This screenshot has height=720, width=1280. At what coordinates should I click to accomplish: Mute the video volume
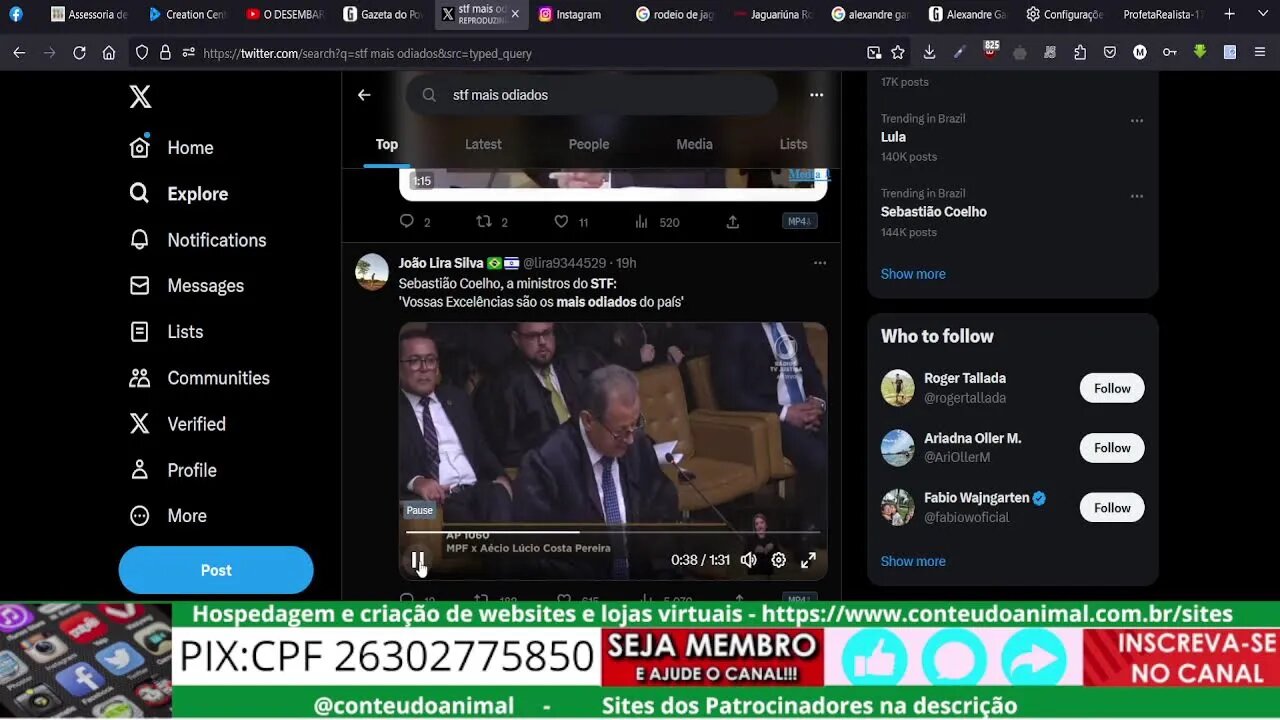(749, 560)
